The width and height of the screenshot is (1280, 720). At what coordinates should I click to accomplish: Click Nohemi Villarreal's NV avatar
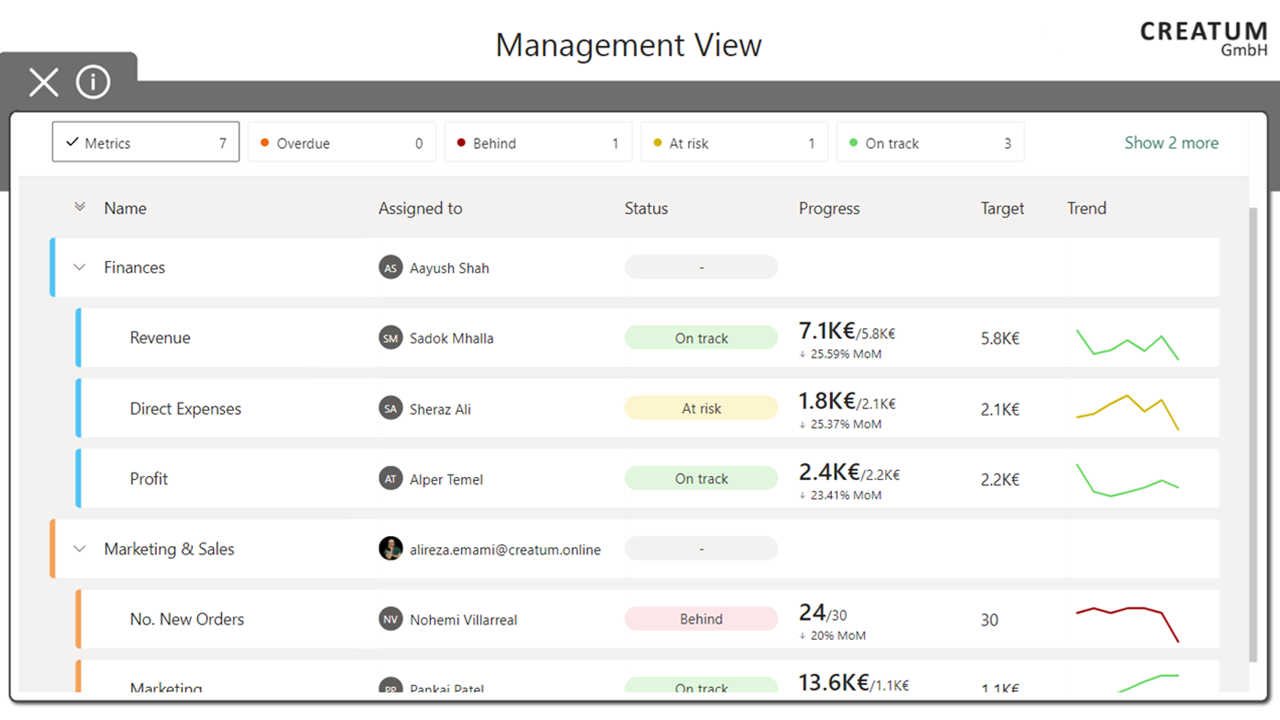(x=390, y=619)
